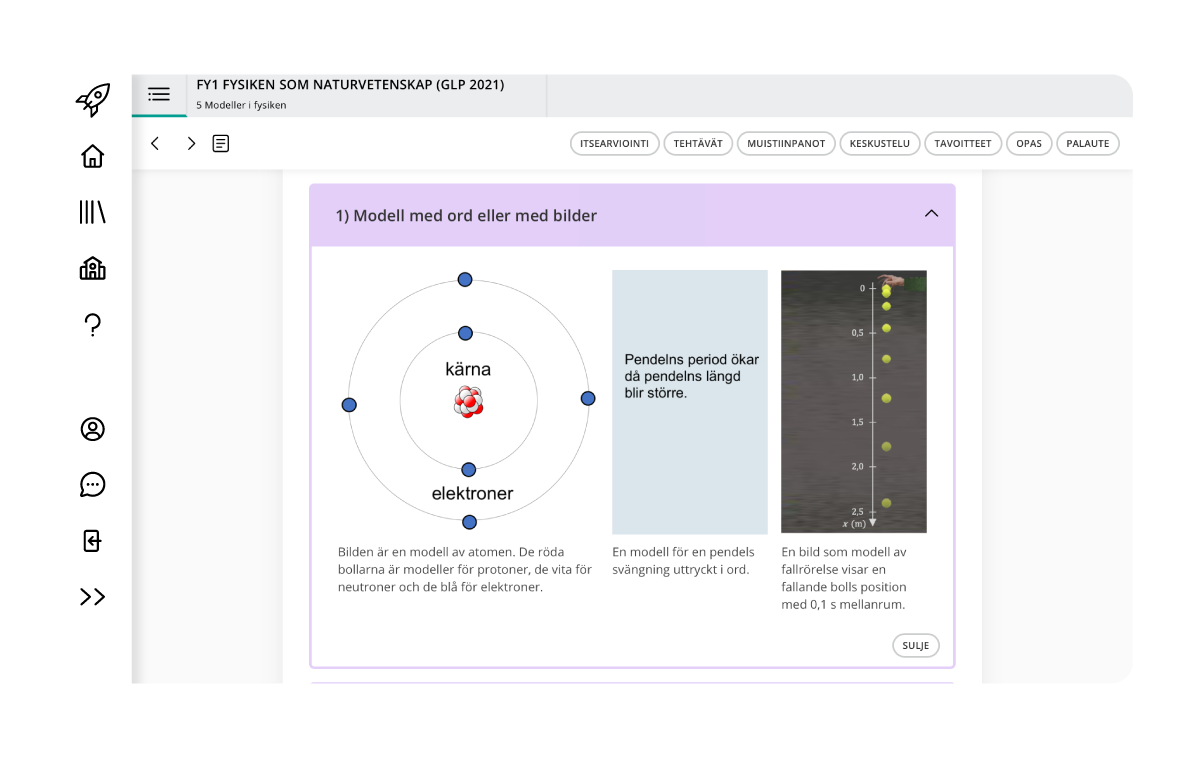Go to the next page arrow
Image resolution: width=1201 pixels, height=759 pixels.
(x=190, y=144)
